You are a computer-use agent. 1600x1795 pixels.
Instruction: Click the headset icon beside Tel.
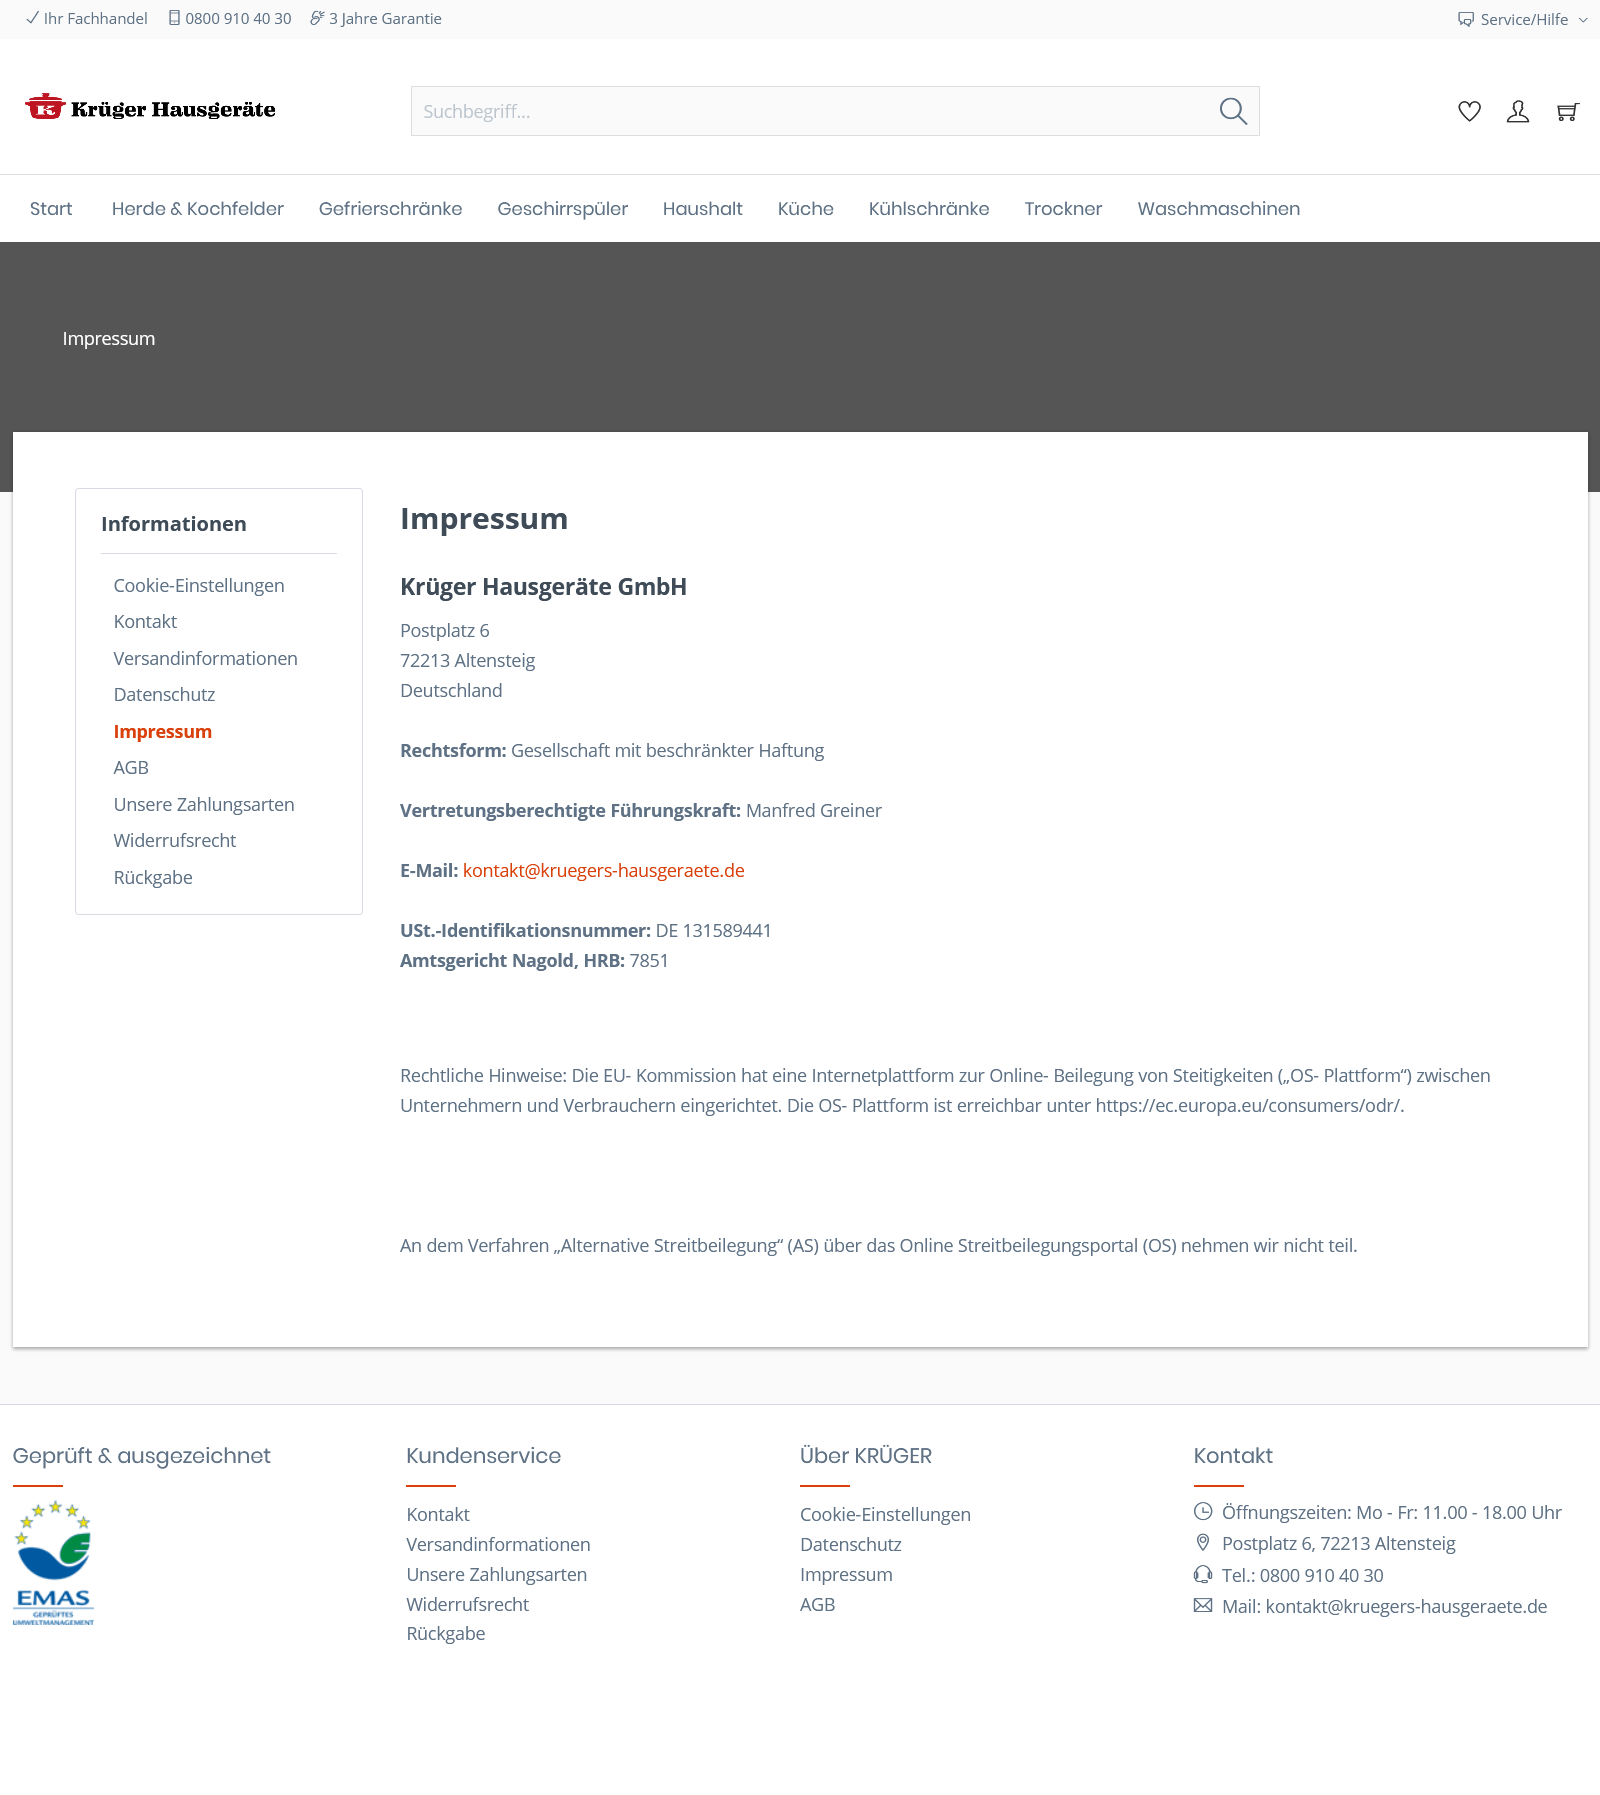point(1203,1574)
